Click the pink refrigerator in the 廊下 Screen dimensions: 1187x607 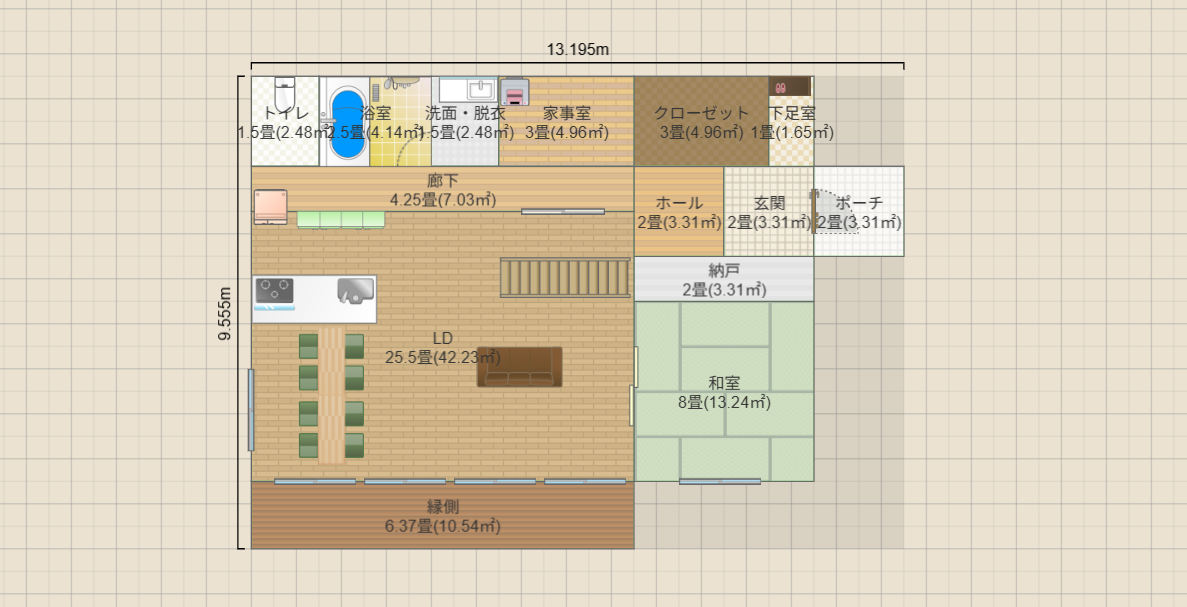pos(270,206)
